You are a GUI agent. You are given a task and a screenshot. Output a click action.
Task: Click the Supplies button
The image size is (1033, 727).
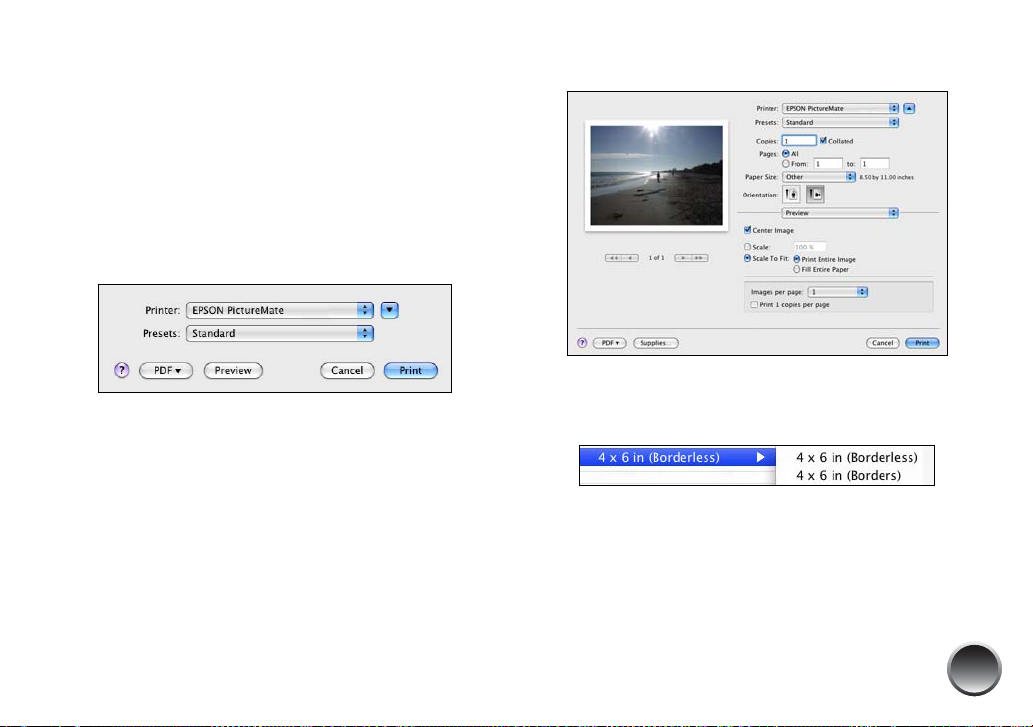click(x=656, y=343)
